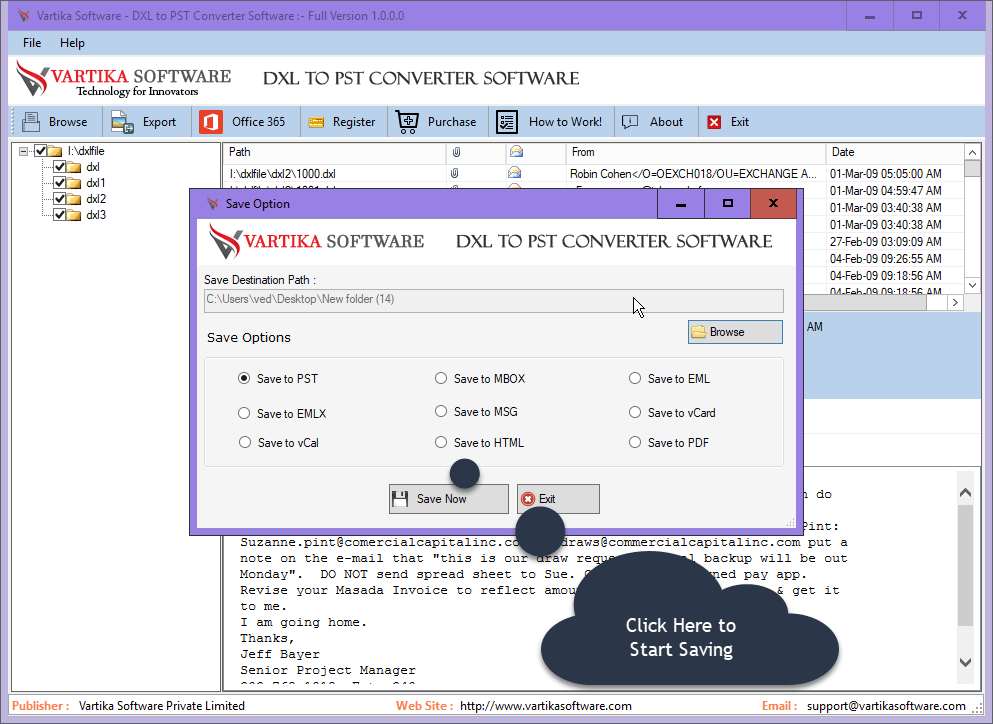Screen dimensions: 993x724
Task: Uncheck the dxl folder checkbox
Action: (x=60, y=167)
